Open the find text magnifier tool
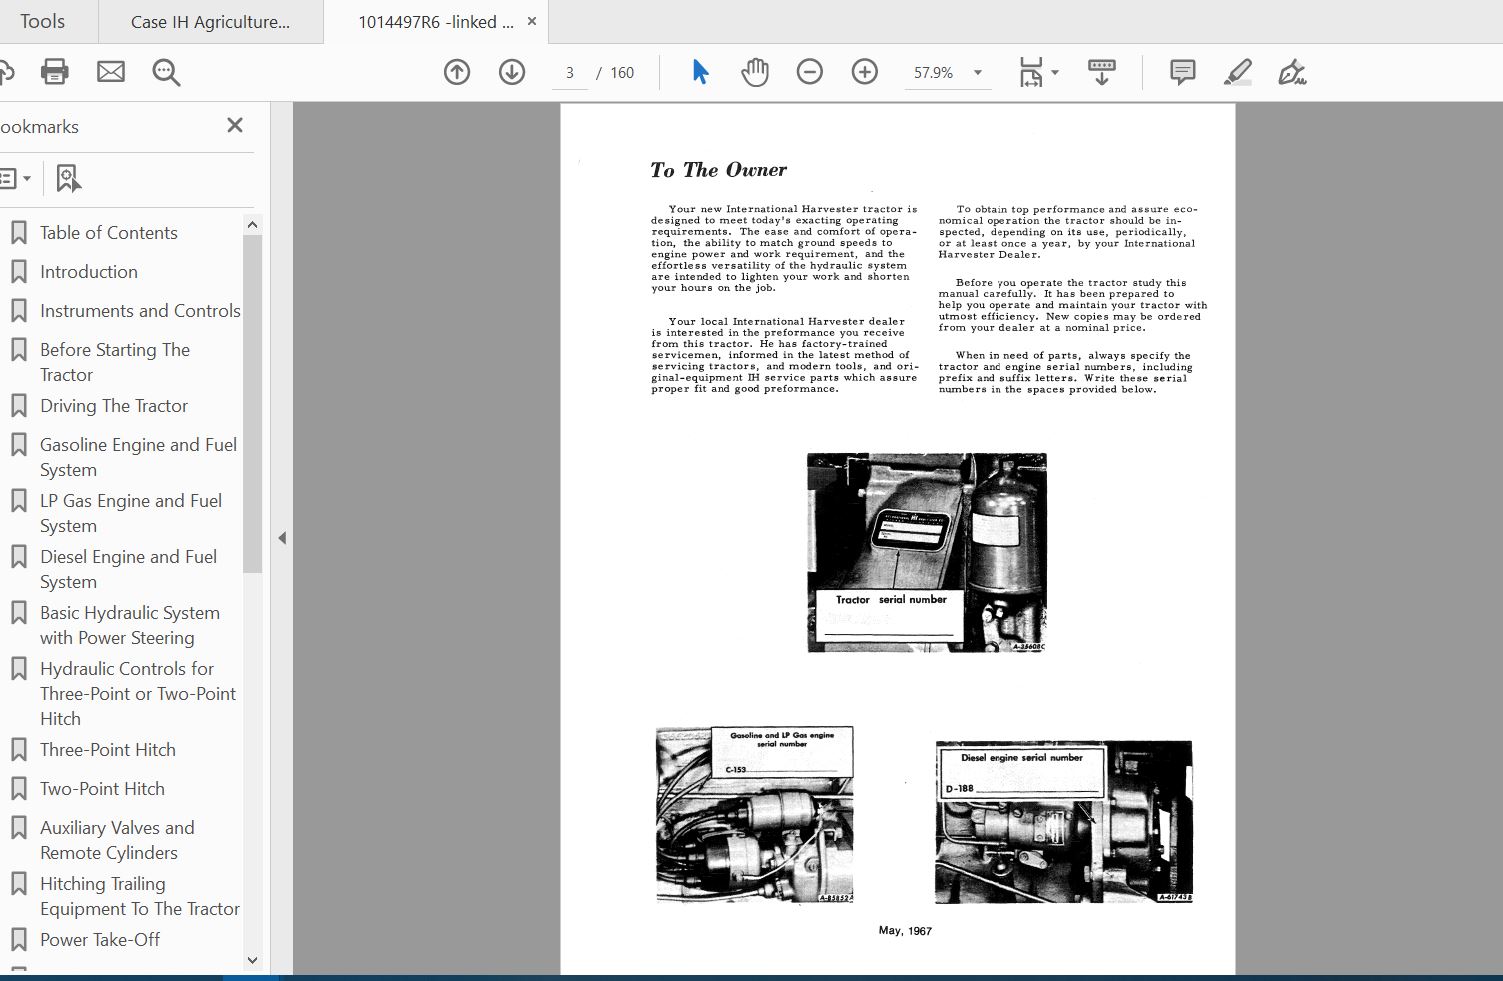The image size is (1503, 981). coord(166,72)
